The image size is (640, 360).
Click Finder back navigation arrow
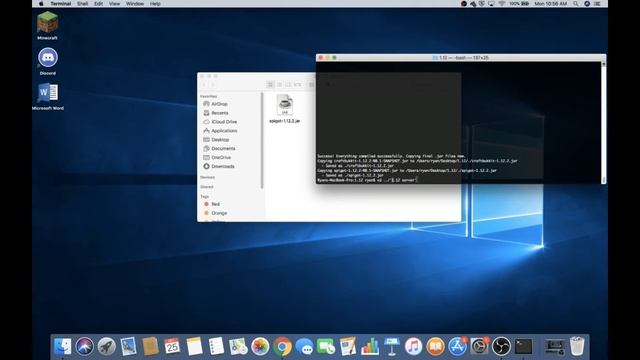pos(204,85)
